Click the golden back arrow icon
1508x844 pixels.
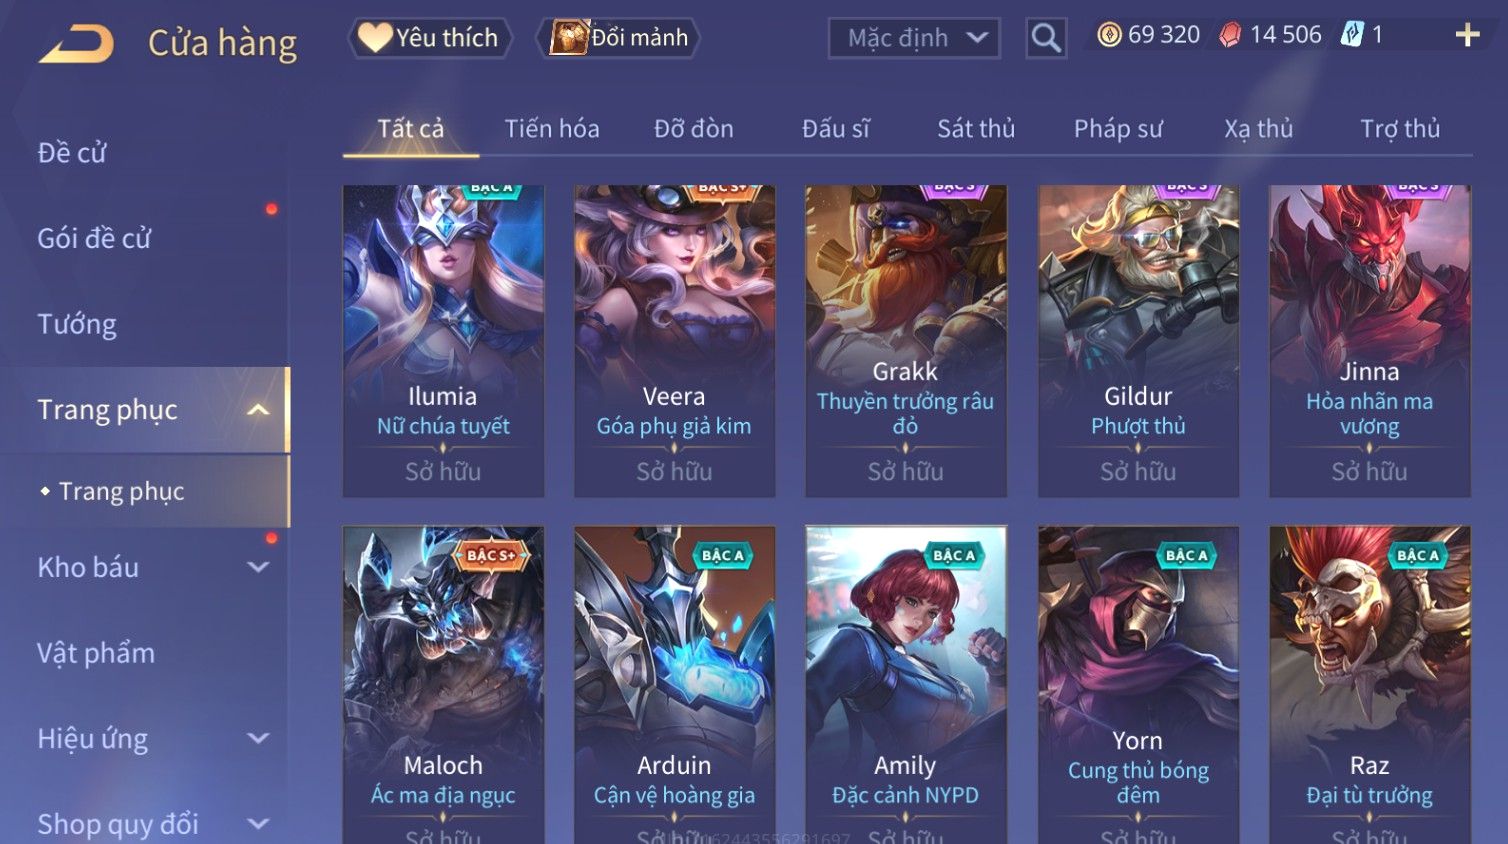click(x=76, y=44)
